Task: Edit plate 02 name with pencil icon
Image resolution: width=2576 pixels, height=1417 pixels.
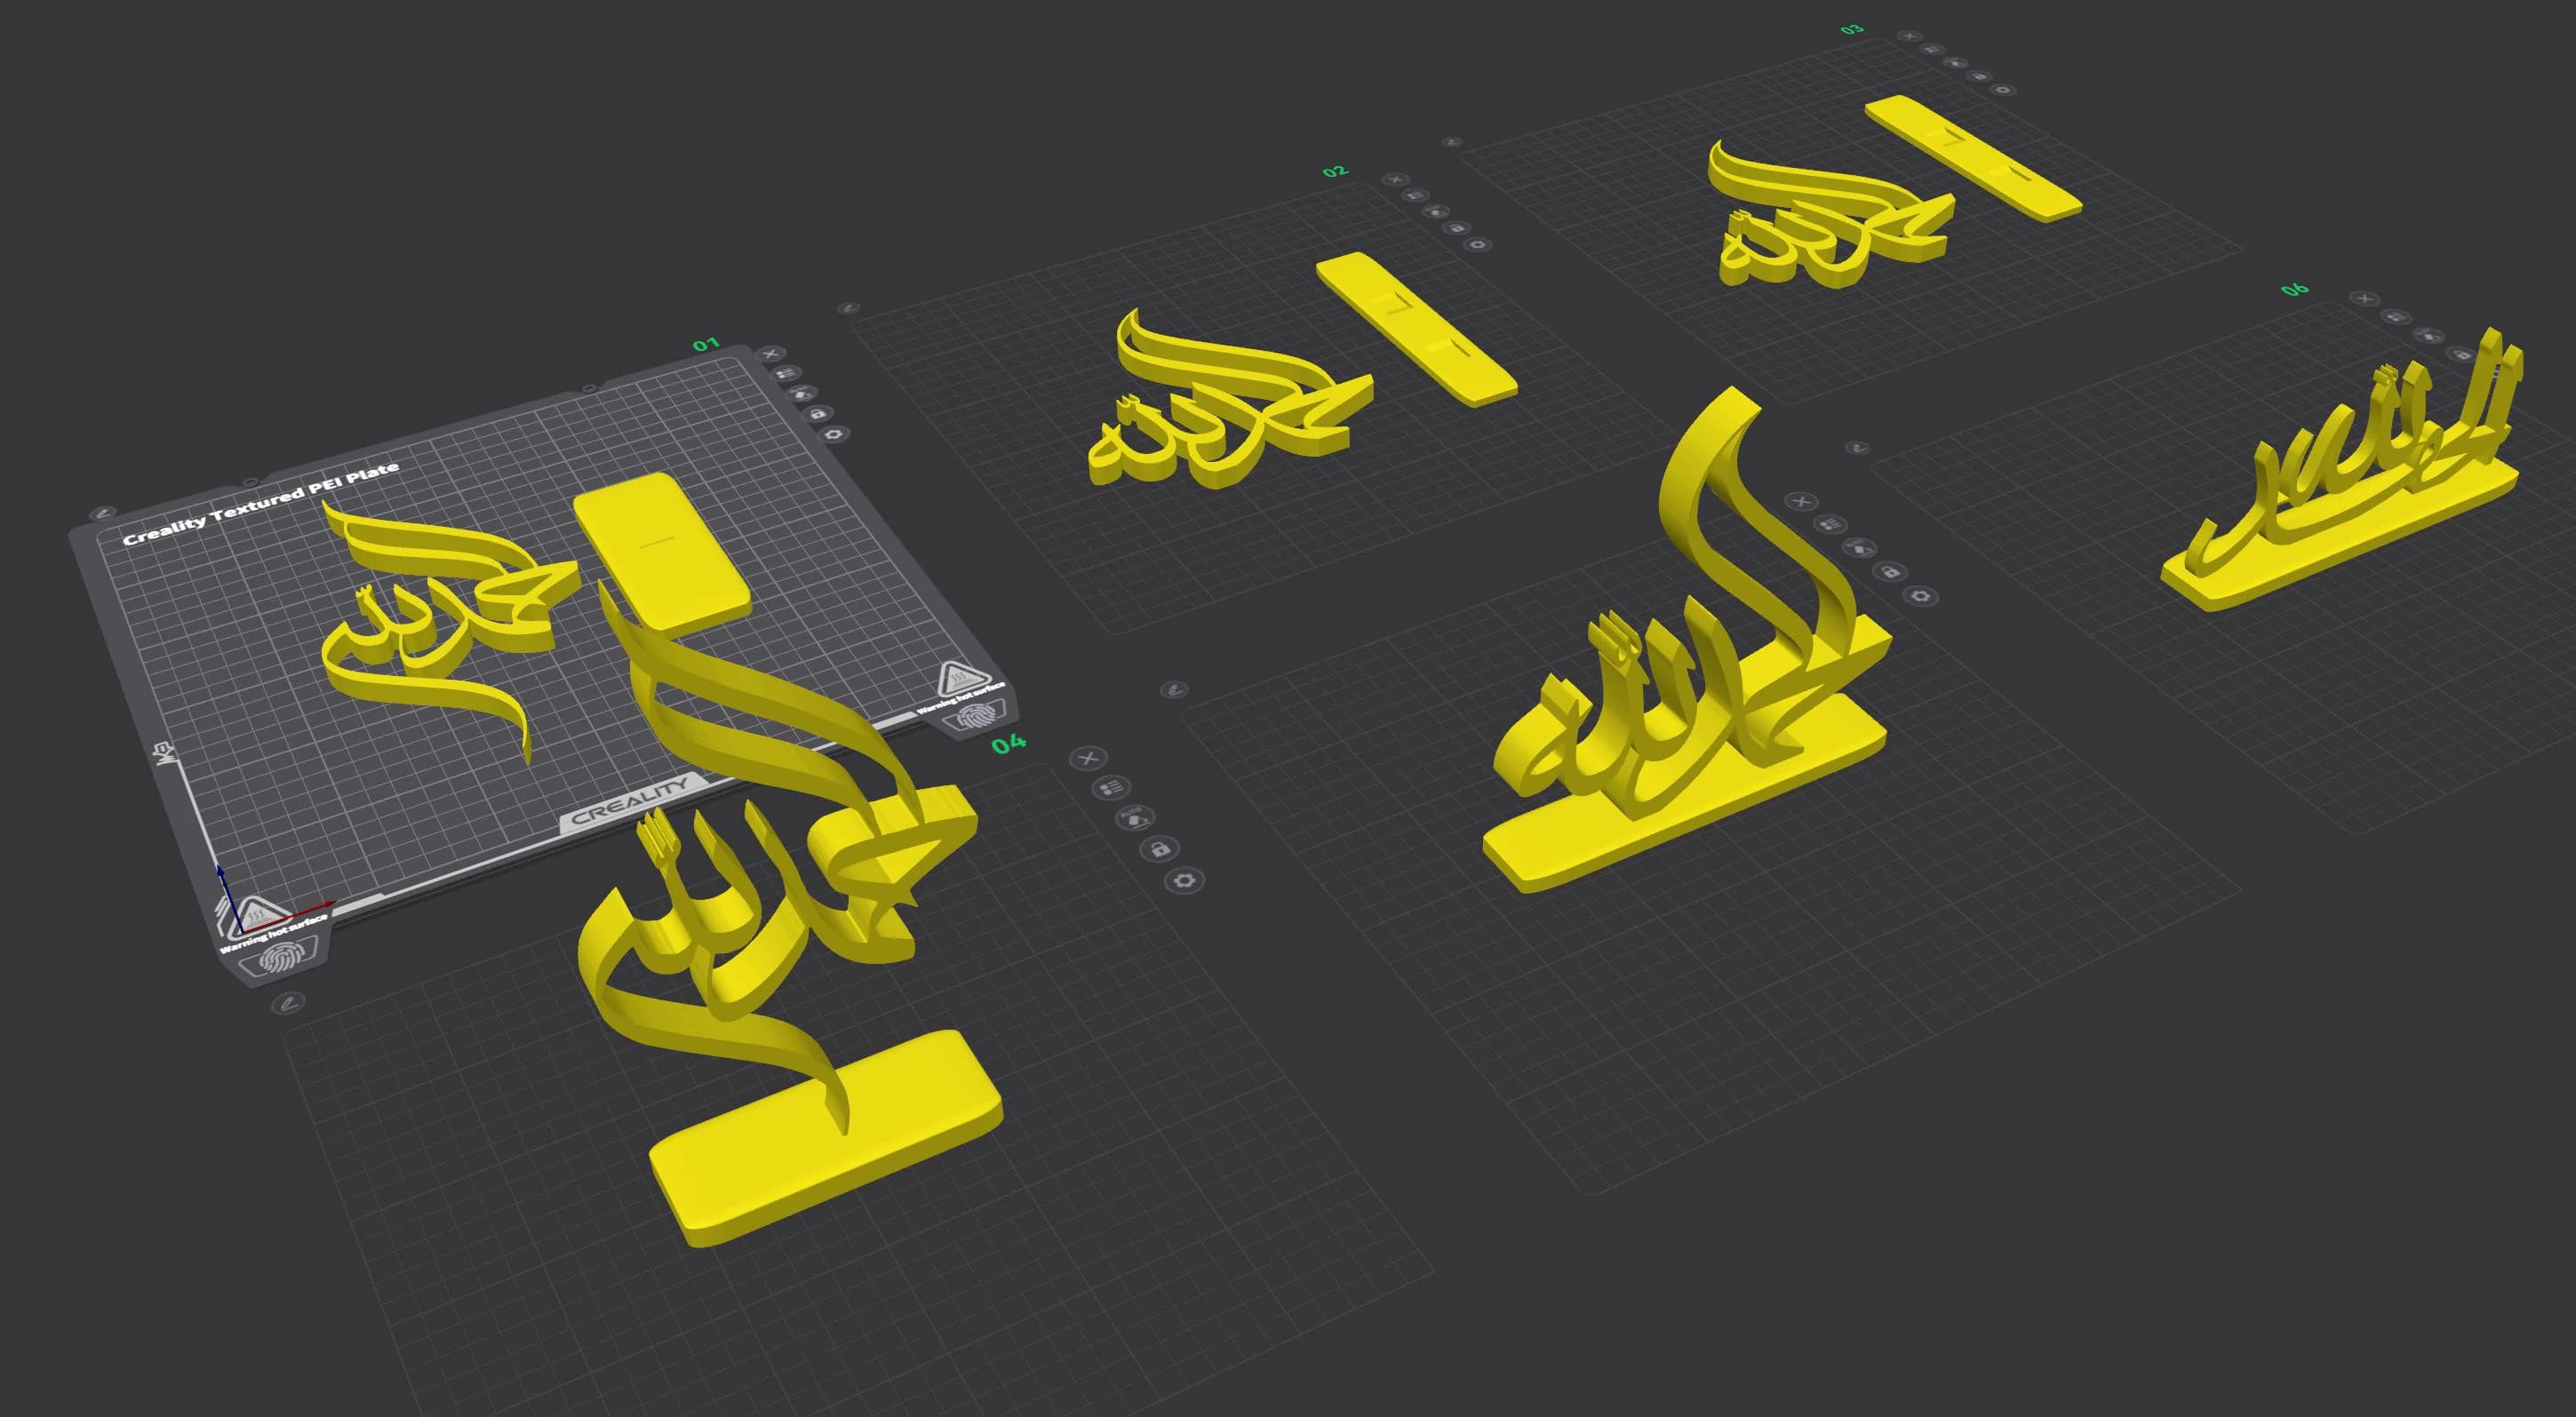Action: (x=848, y=309)
